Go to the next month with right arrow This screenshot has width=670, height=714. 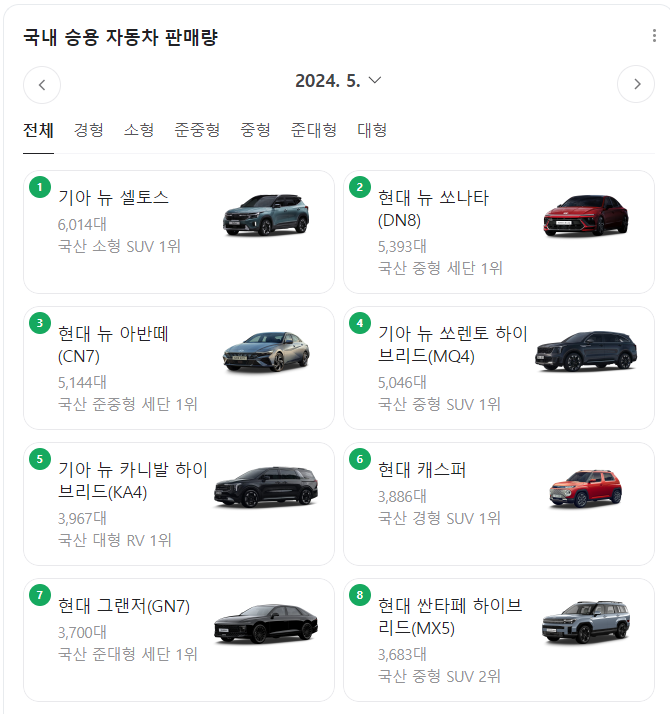(636, 85)
